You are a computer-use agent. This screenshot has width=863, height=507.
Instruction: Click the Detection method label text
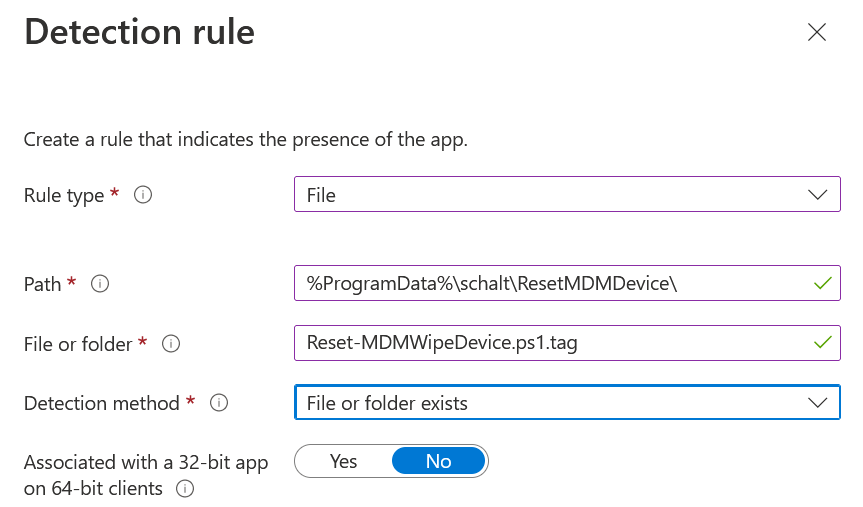click(102, 404)
